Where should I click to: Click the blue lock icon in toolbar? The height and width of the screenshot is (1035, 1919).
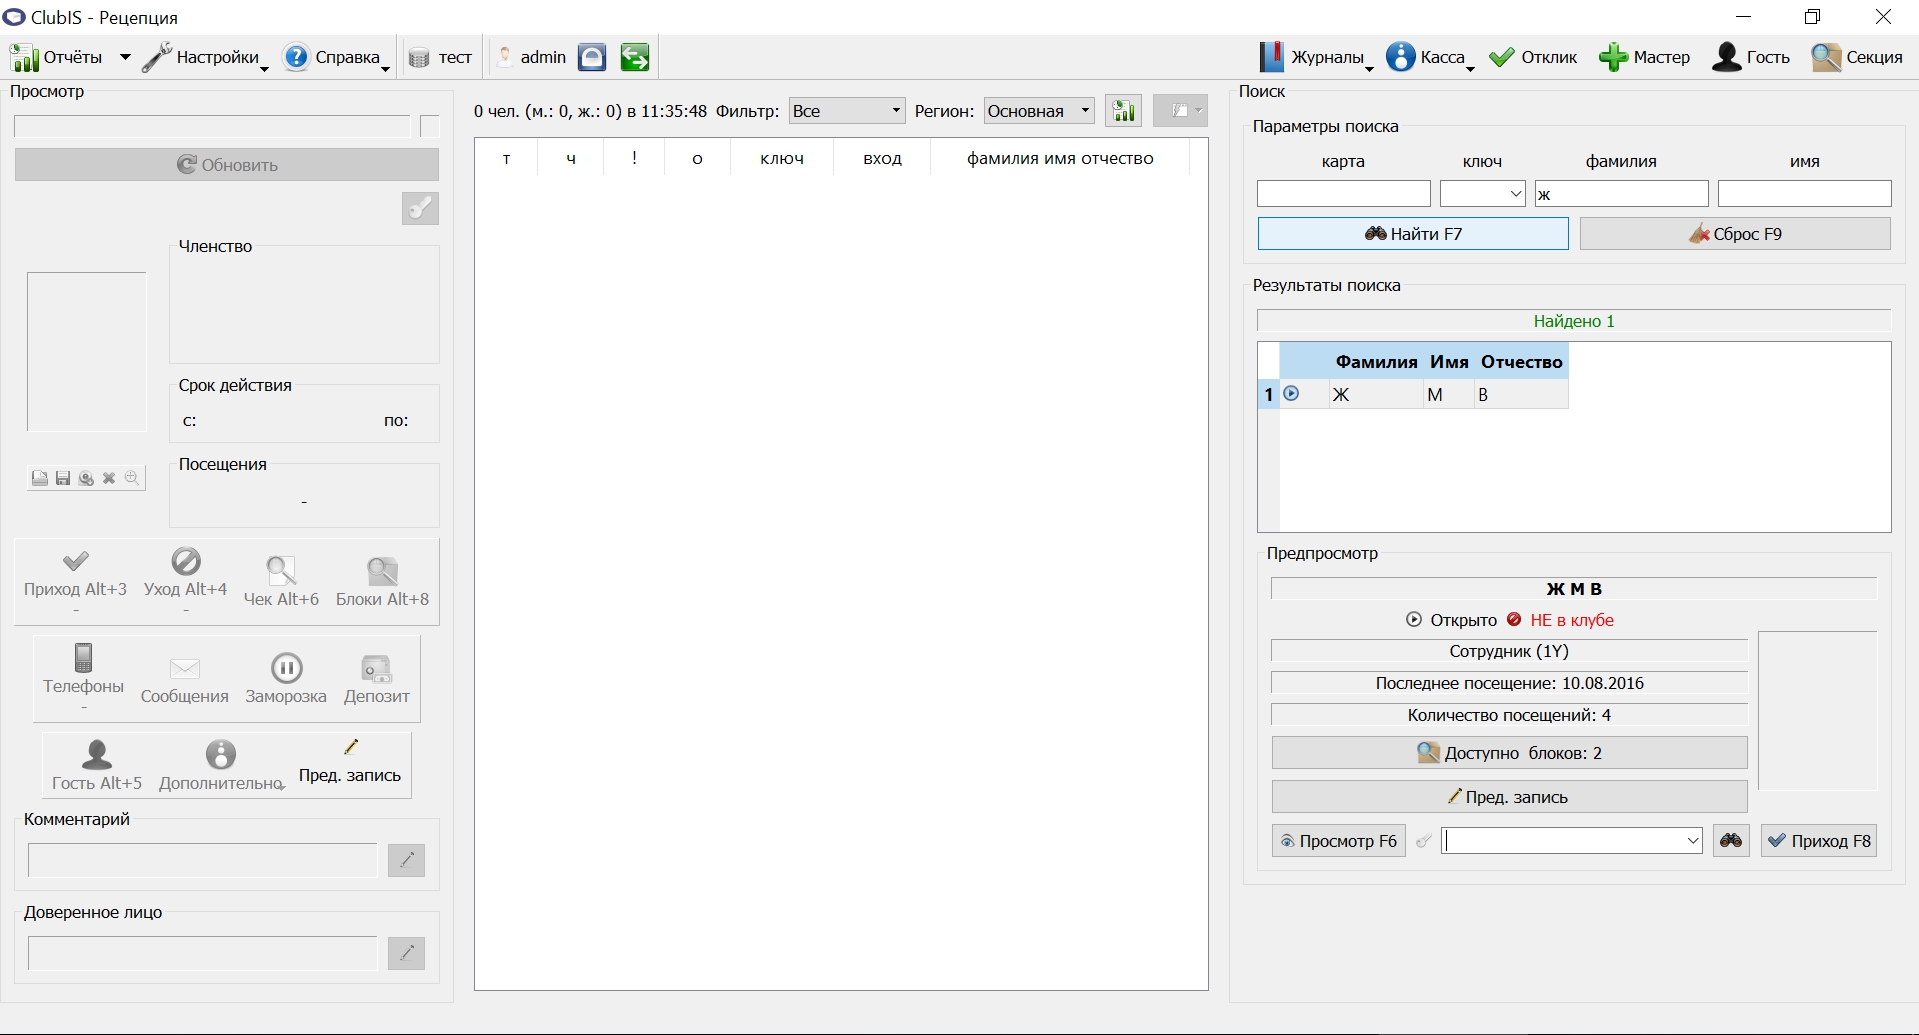click(x=592, y=57)
